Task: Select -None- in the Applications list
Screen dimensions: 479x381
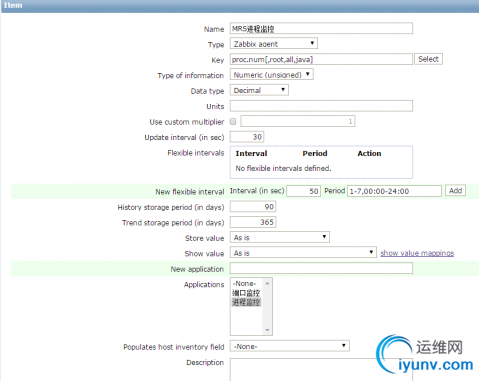Action: click(245, 283)
